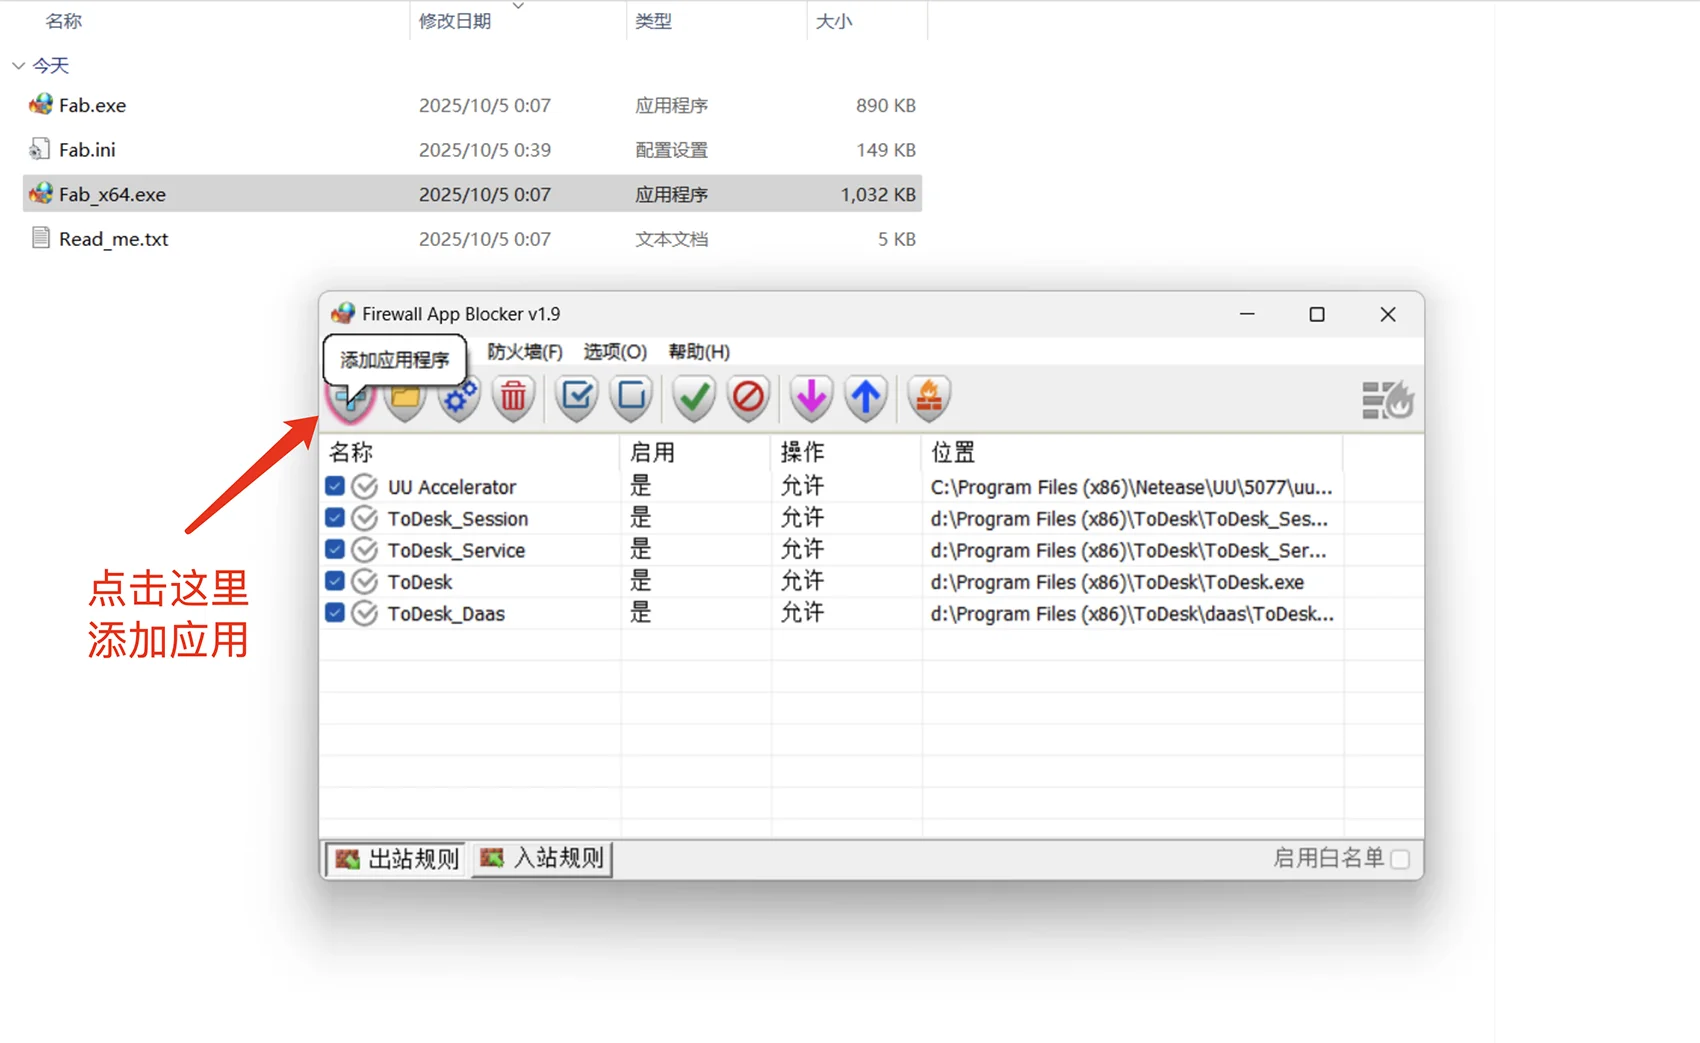Screen dimensions: 1700x1043
Task: Open Firewall Settings flame brick icon
Action: pyautogui.click(x=929, y=398)
